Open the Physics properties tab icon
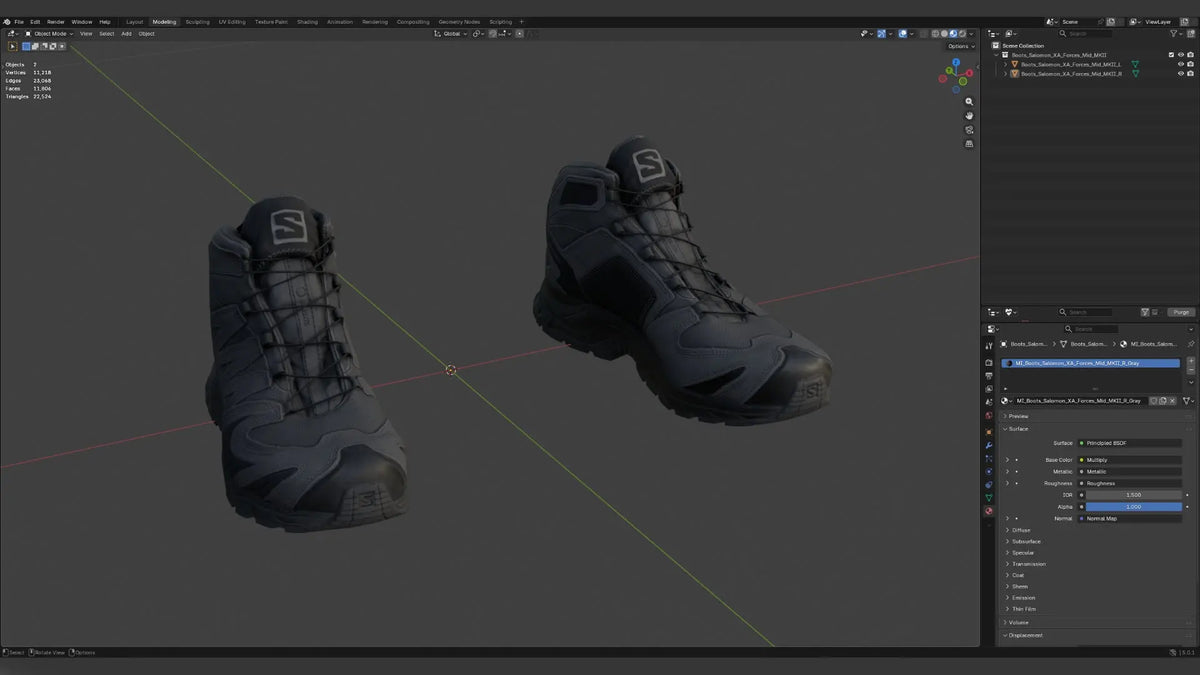Viewport: 1200px width, 675px height. click(989, 471)
